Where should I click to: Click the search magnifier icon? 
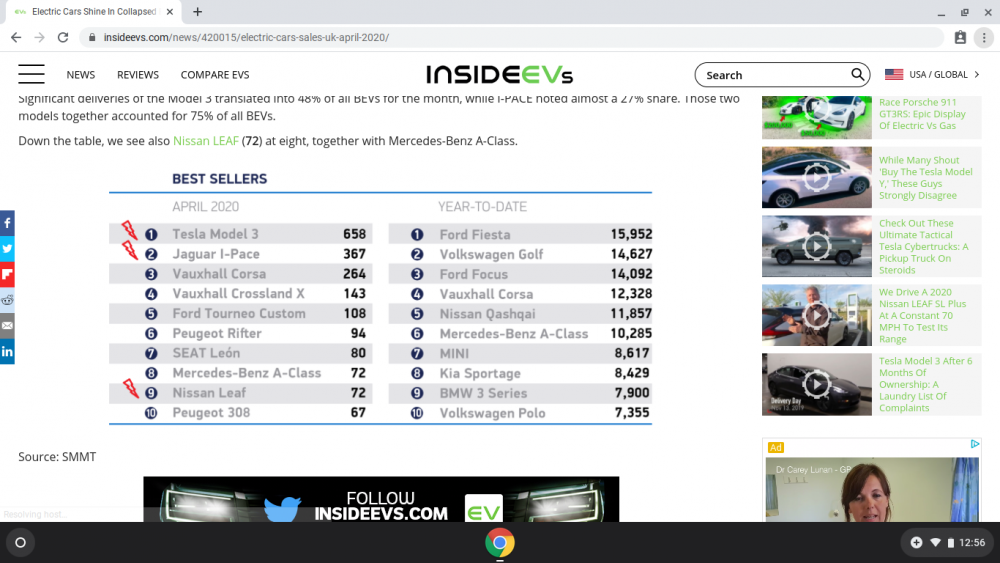(x=858, y=75)
